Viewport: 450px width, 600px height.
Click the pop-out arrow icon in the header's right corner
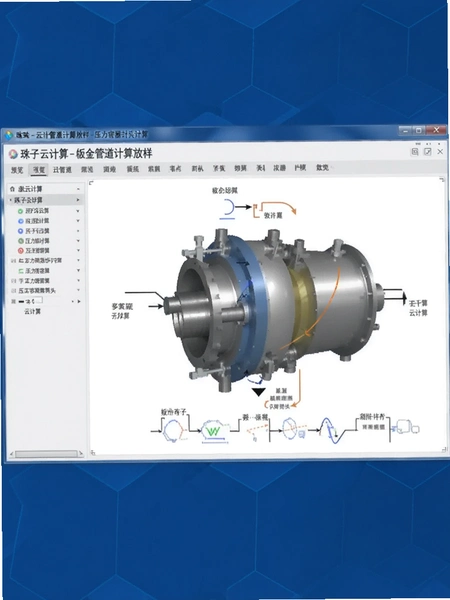coord(427,152)
